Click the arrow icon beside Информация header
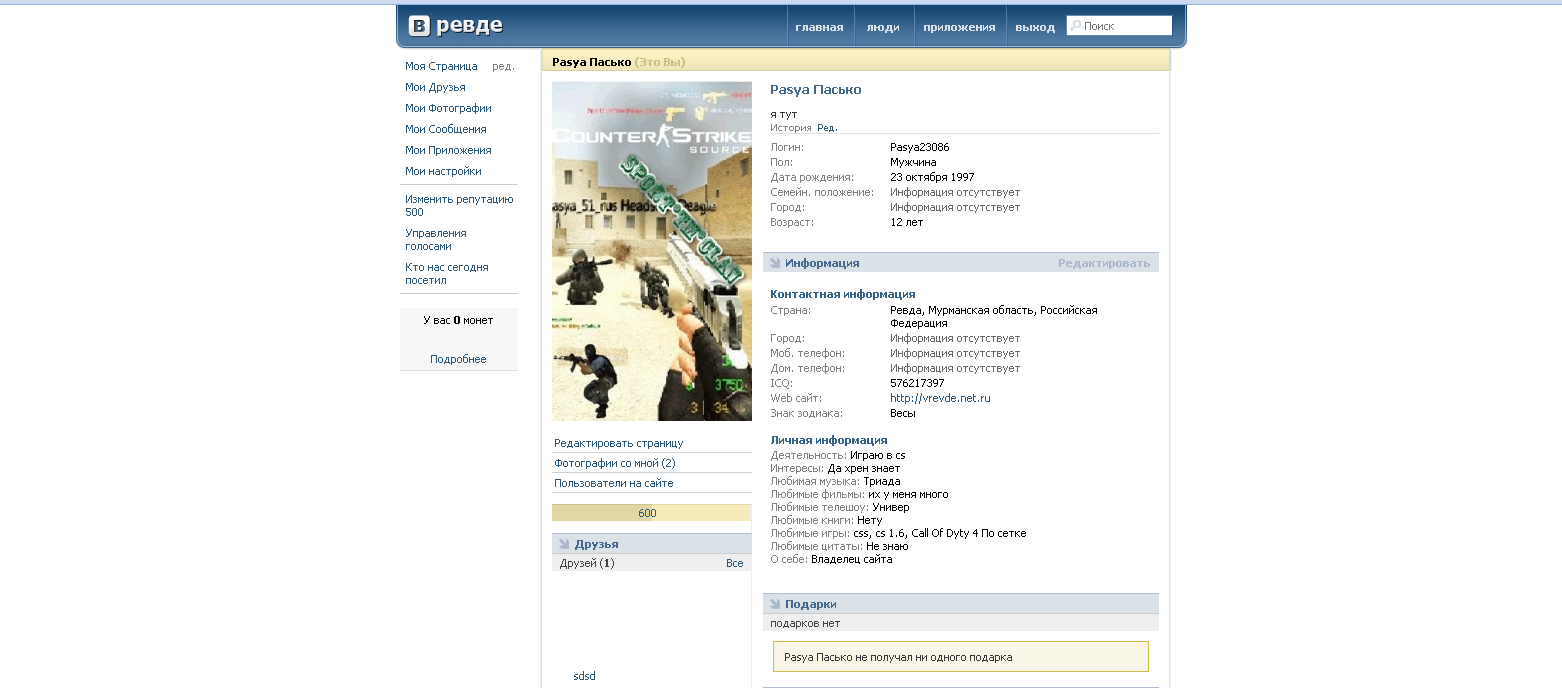The height and width of the screenshot is (688, 1562). (775, 263)
